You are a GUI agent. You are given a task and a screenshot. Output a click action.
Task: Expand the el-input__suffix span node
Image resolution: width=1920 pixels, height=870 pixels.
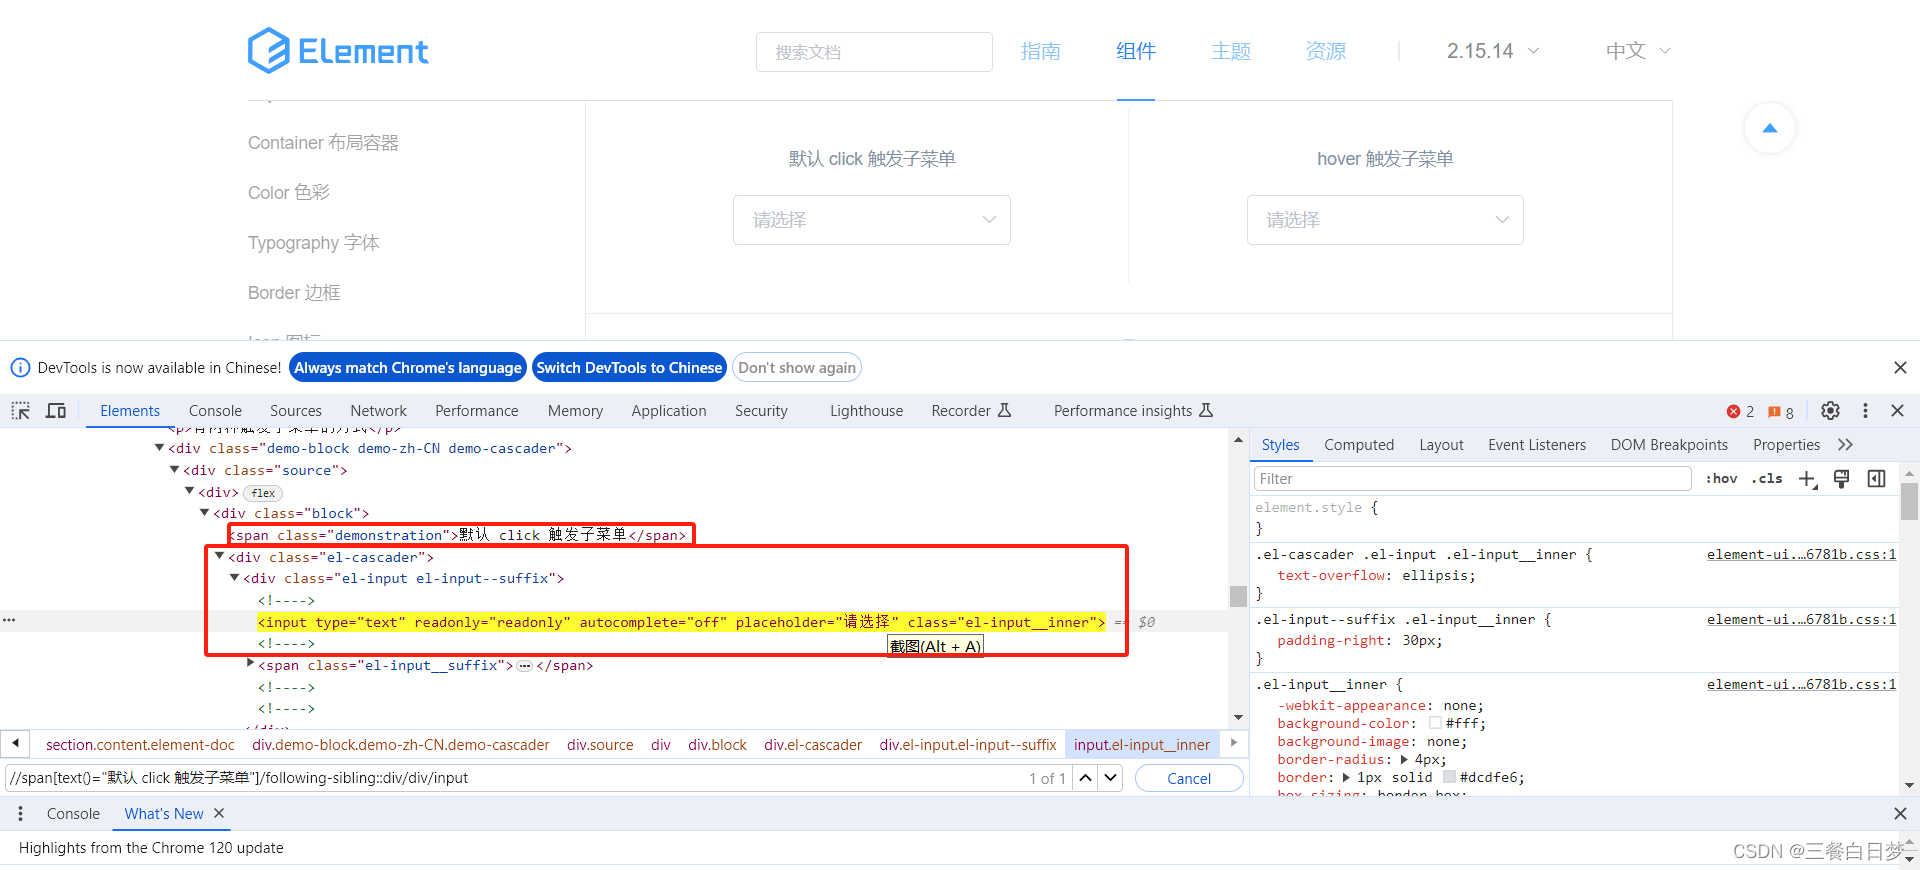pos(250,664)
